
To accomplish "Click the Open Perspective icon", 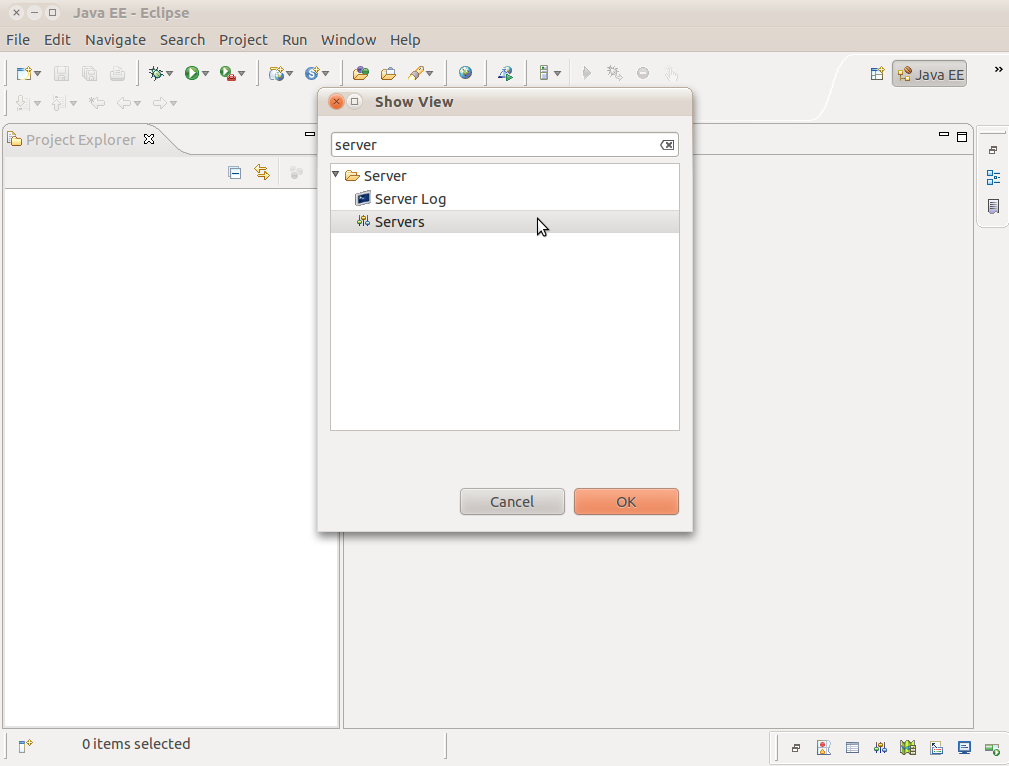I will click(877, 74).
